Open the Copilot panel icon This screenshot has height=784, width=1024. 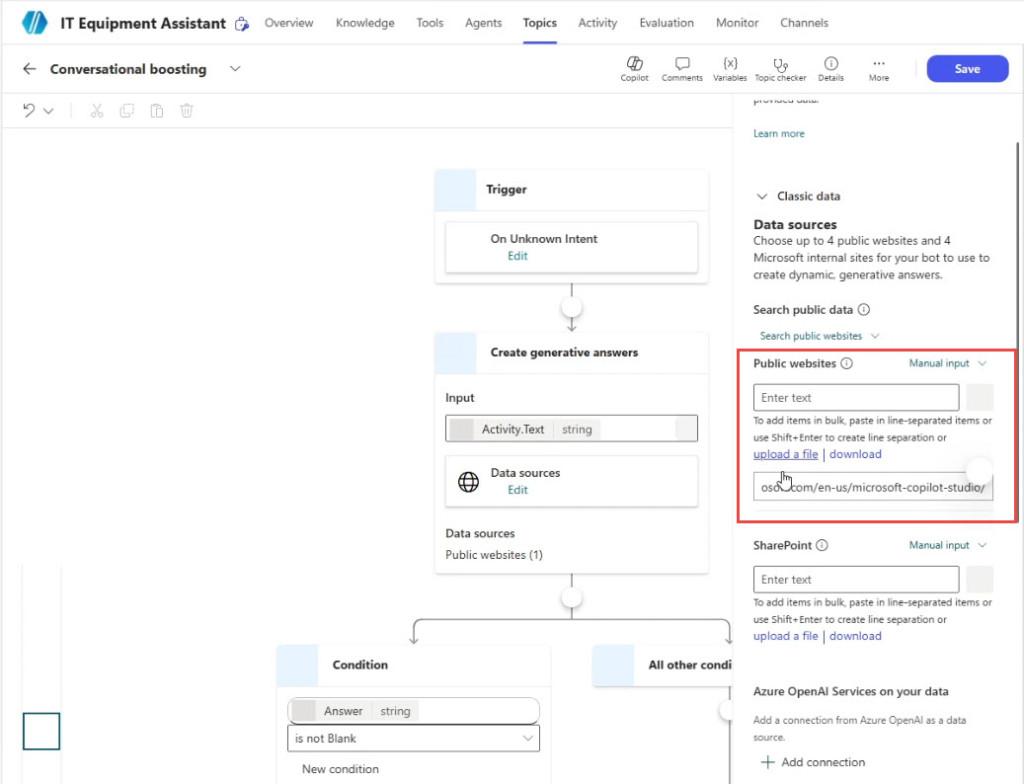pyautogui.click(x=634, y=69)
